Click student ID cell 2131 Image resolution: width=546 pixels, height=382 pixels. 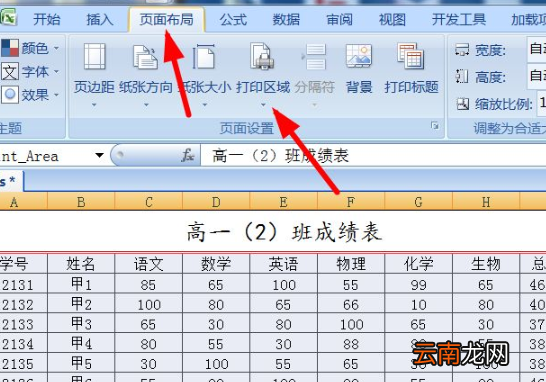click(23, 284)
